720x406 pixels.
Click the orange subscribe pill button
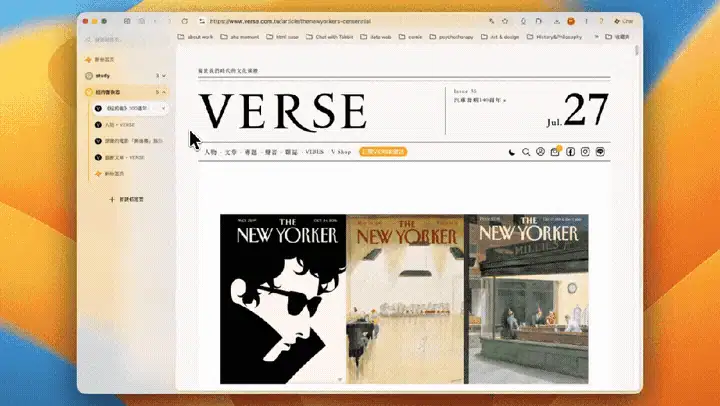(x=383, y=152)
